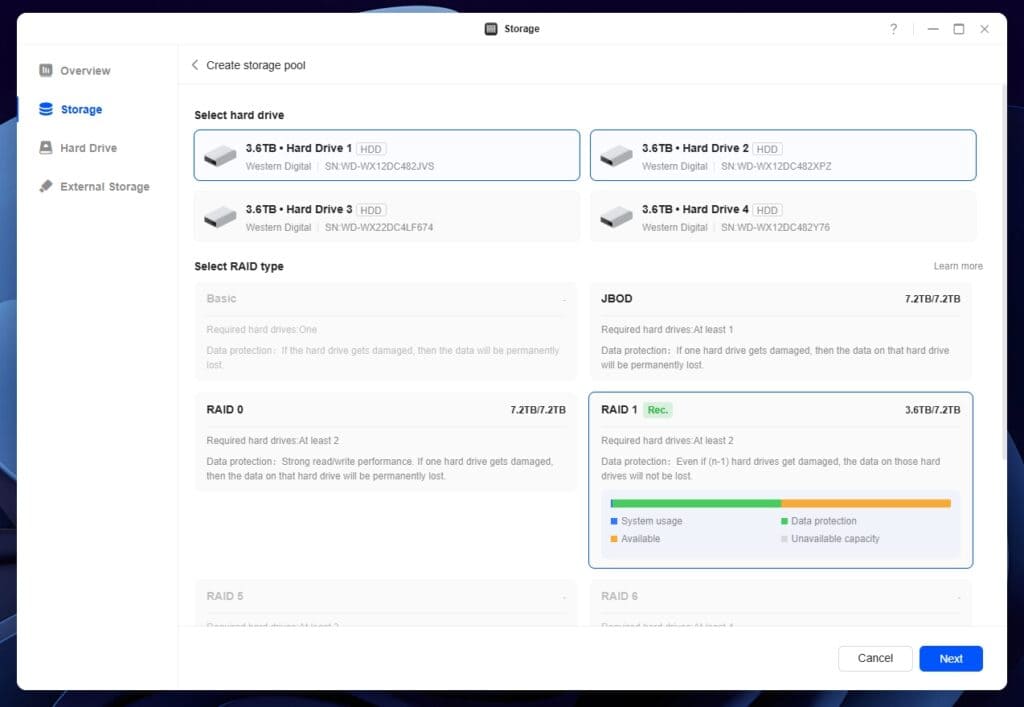
Task: Click the External Storage sidebar icon
Action: pyautogui.click(x=46, y=187)
